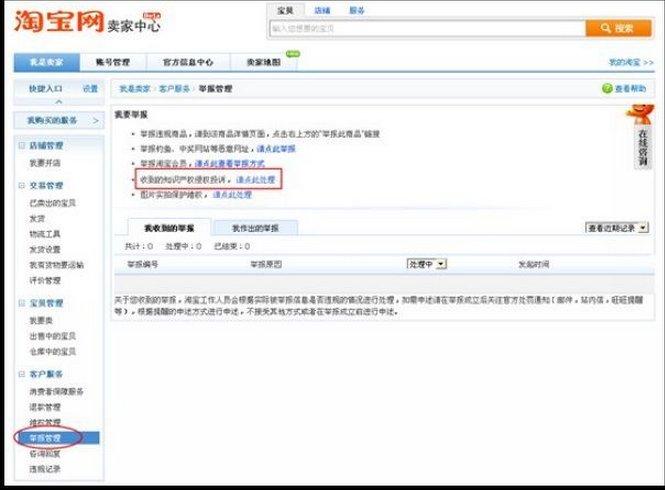The width and height of the screenshot is (665, 490).
Task: Open 退款管理 in sidebar
Action: [45, 407]
